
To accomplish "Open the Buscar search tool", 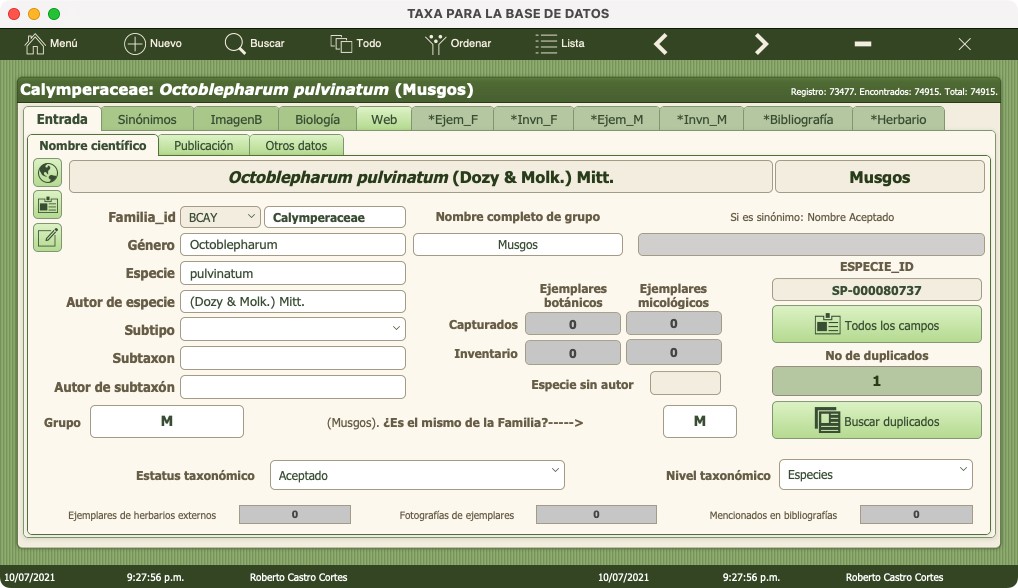I will click(x=236, y=44).
